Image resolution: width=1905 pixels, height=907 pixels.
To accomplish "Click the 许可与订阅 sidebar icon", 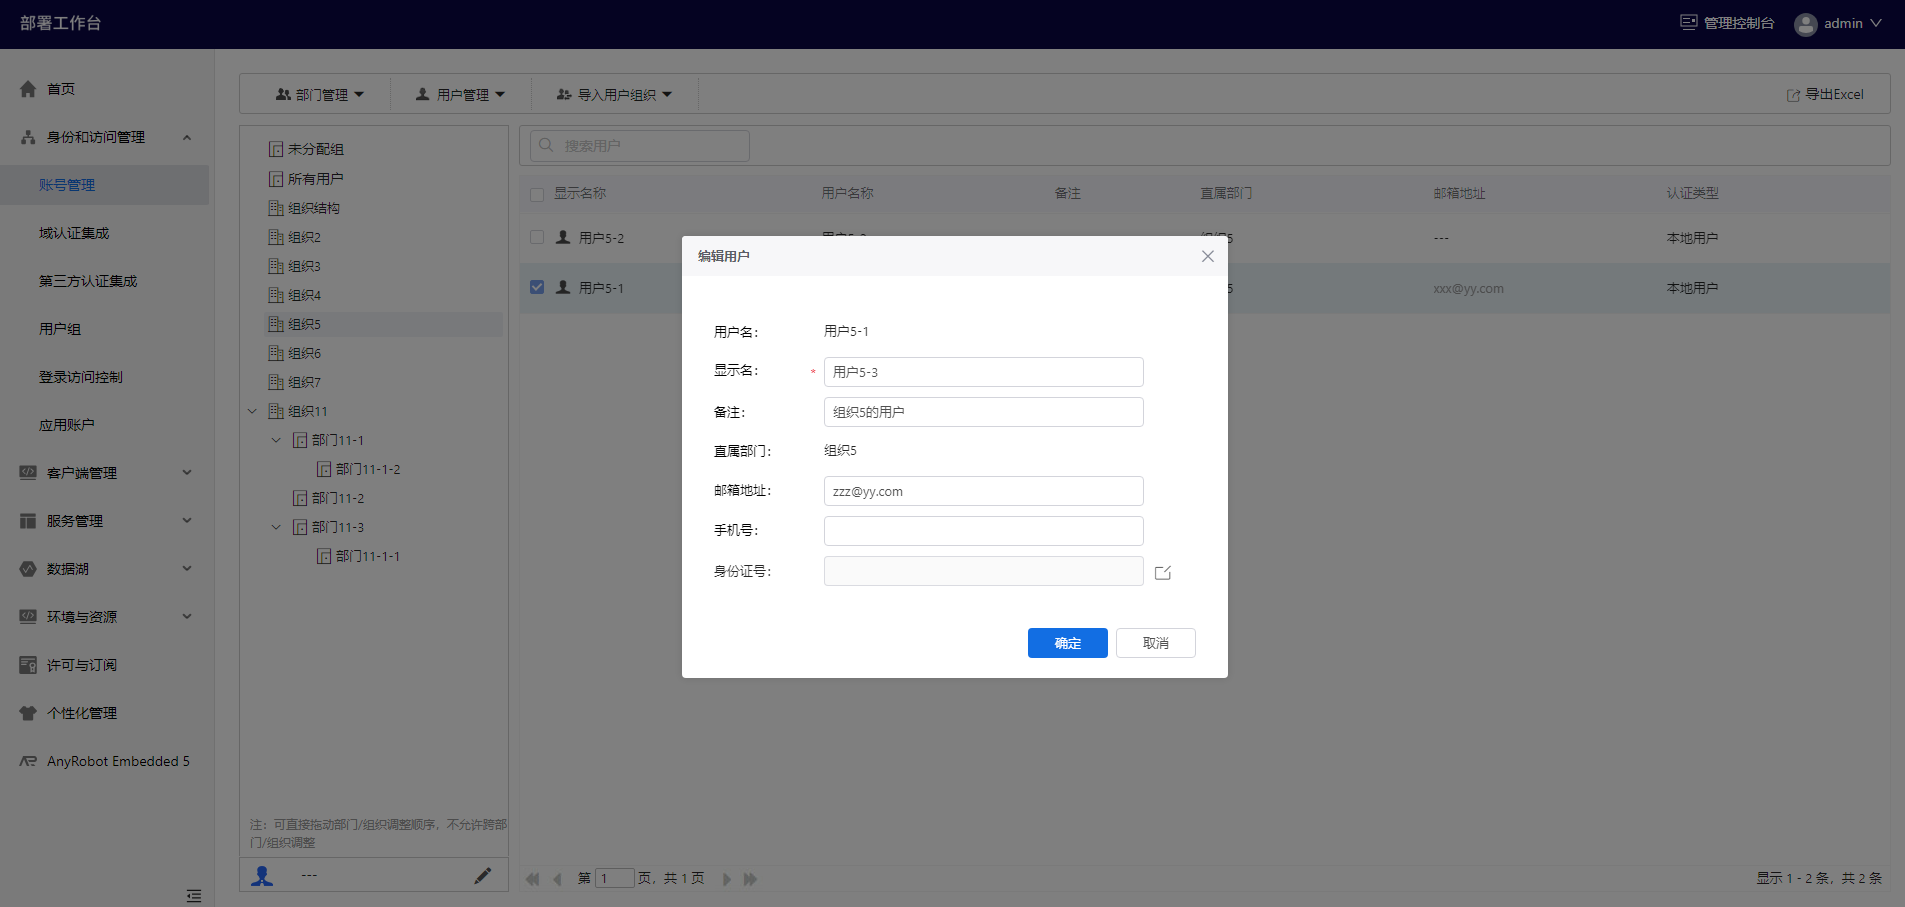I will pyautogui.click(x=28, y=665).
